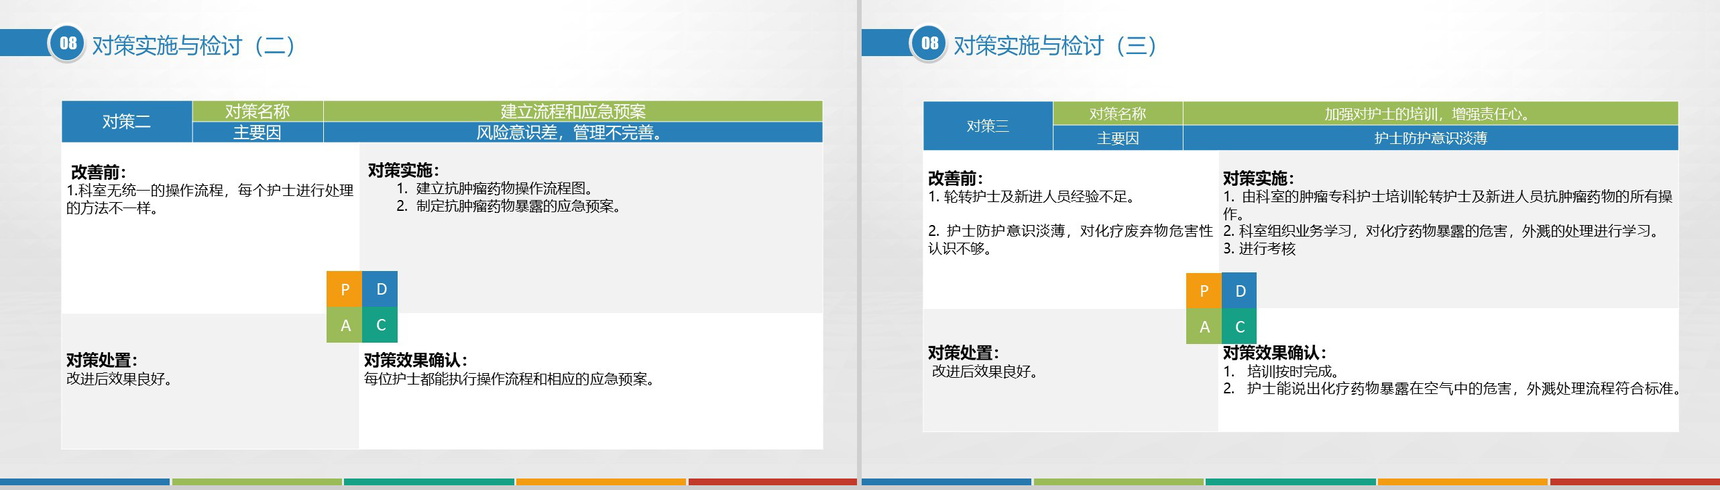This screenshot has width=1720, height=490.
Task: Select the blue D square on the 对策二 slide
Action: [380, 289]
